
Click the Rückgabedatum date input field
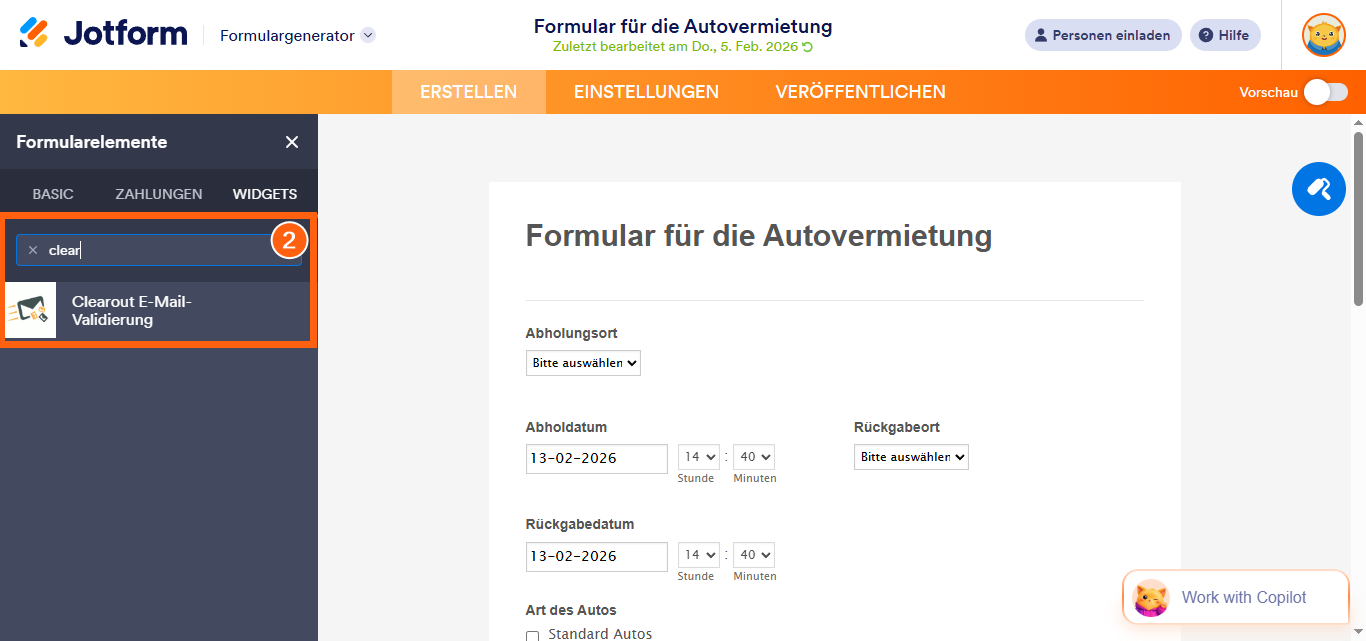click(x=596, y=555)
